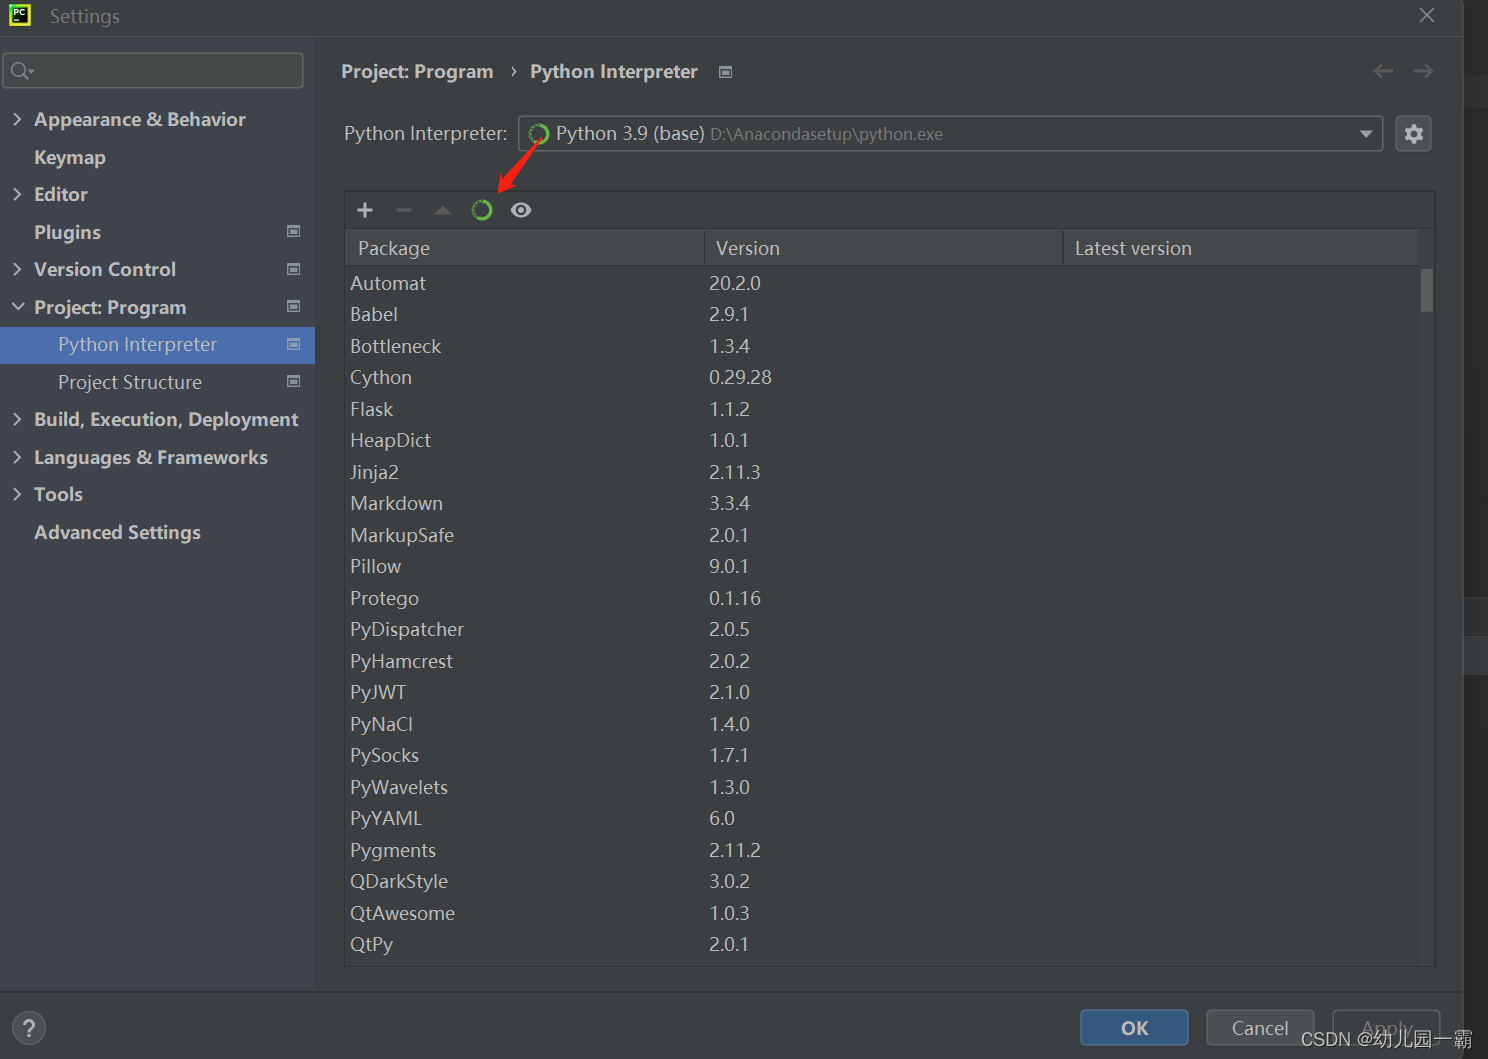1488x1059 pixels.
Task: Select the Jinja2 package row
Action: tap(882, 472)
